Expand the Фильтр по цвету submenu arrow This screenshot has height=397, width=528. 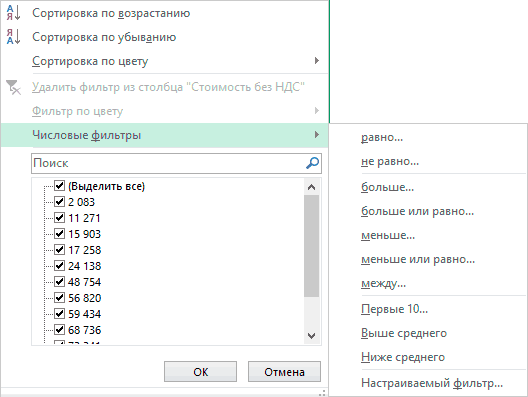[x=317, y=110]
